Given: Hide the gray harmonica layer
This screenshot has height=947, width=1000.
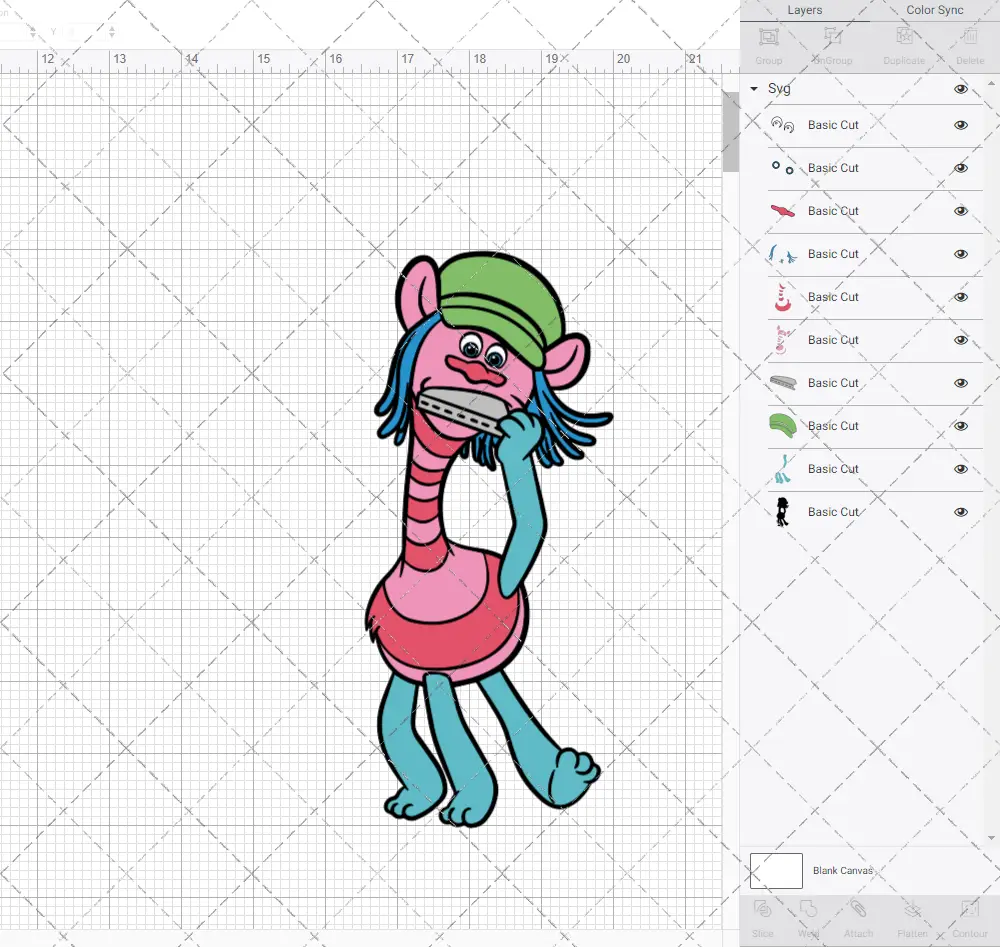Looking at the screenshot, I should [x=960, y=383].
